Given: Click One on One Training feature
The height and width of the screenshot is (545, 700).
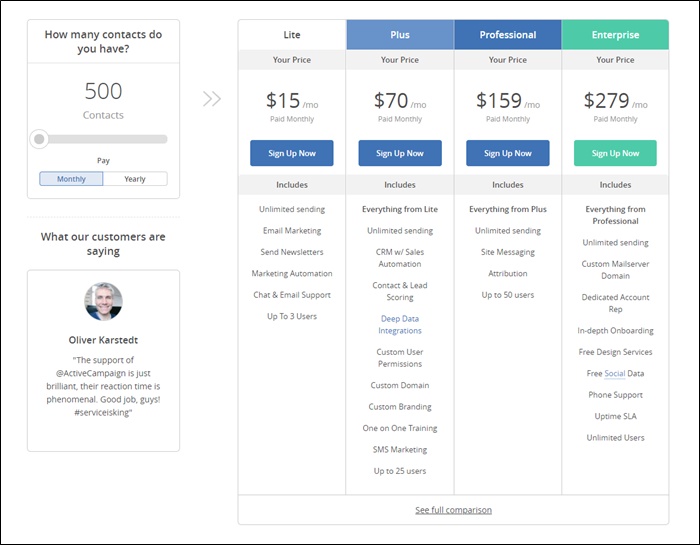Looking at the screenshot, I should 400,428.
